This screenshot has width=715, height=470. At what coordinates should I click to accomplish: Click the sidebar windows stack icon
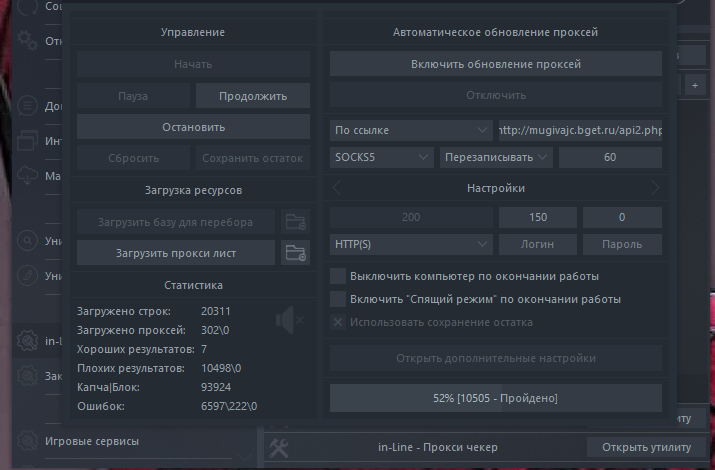pyautogui.click(x=27, y=140)
